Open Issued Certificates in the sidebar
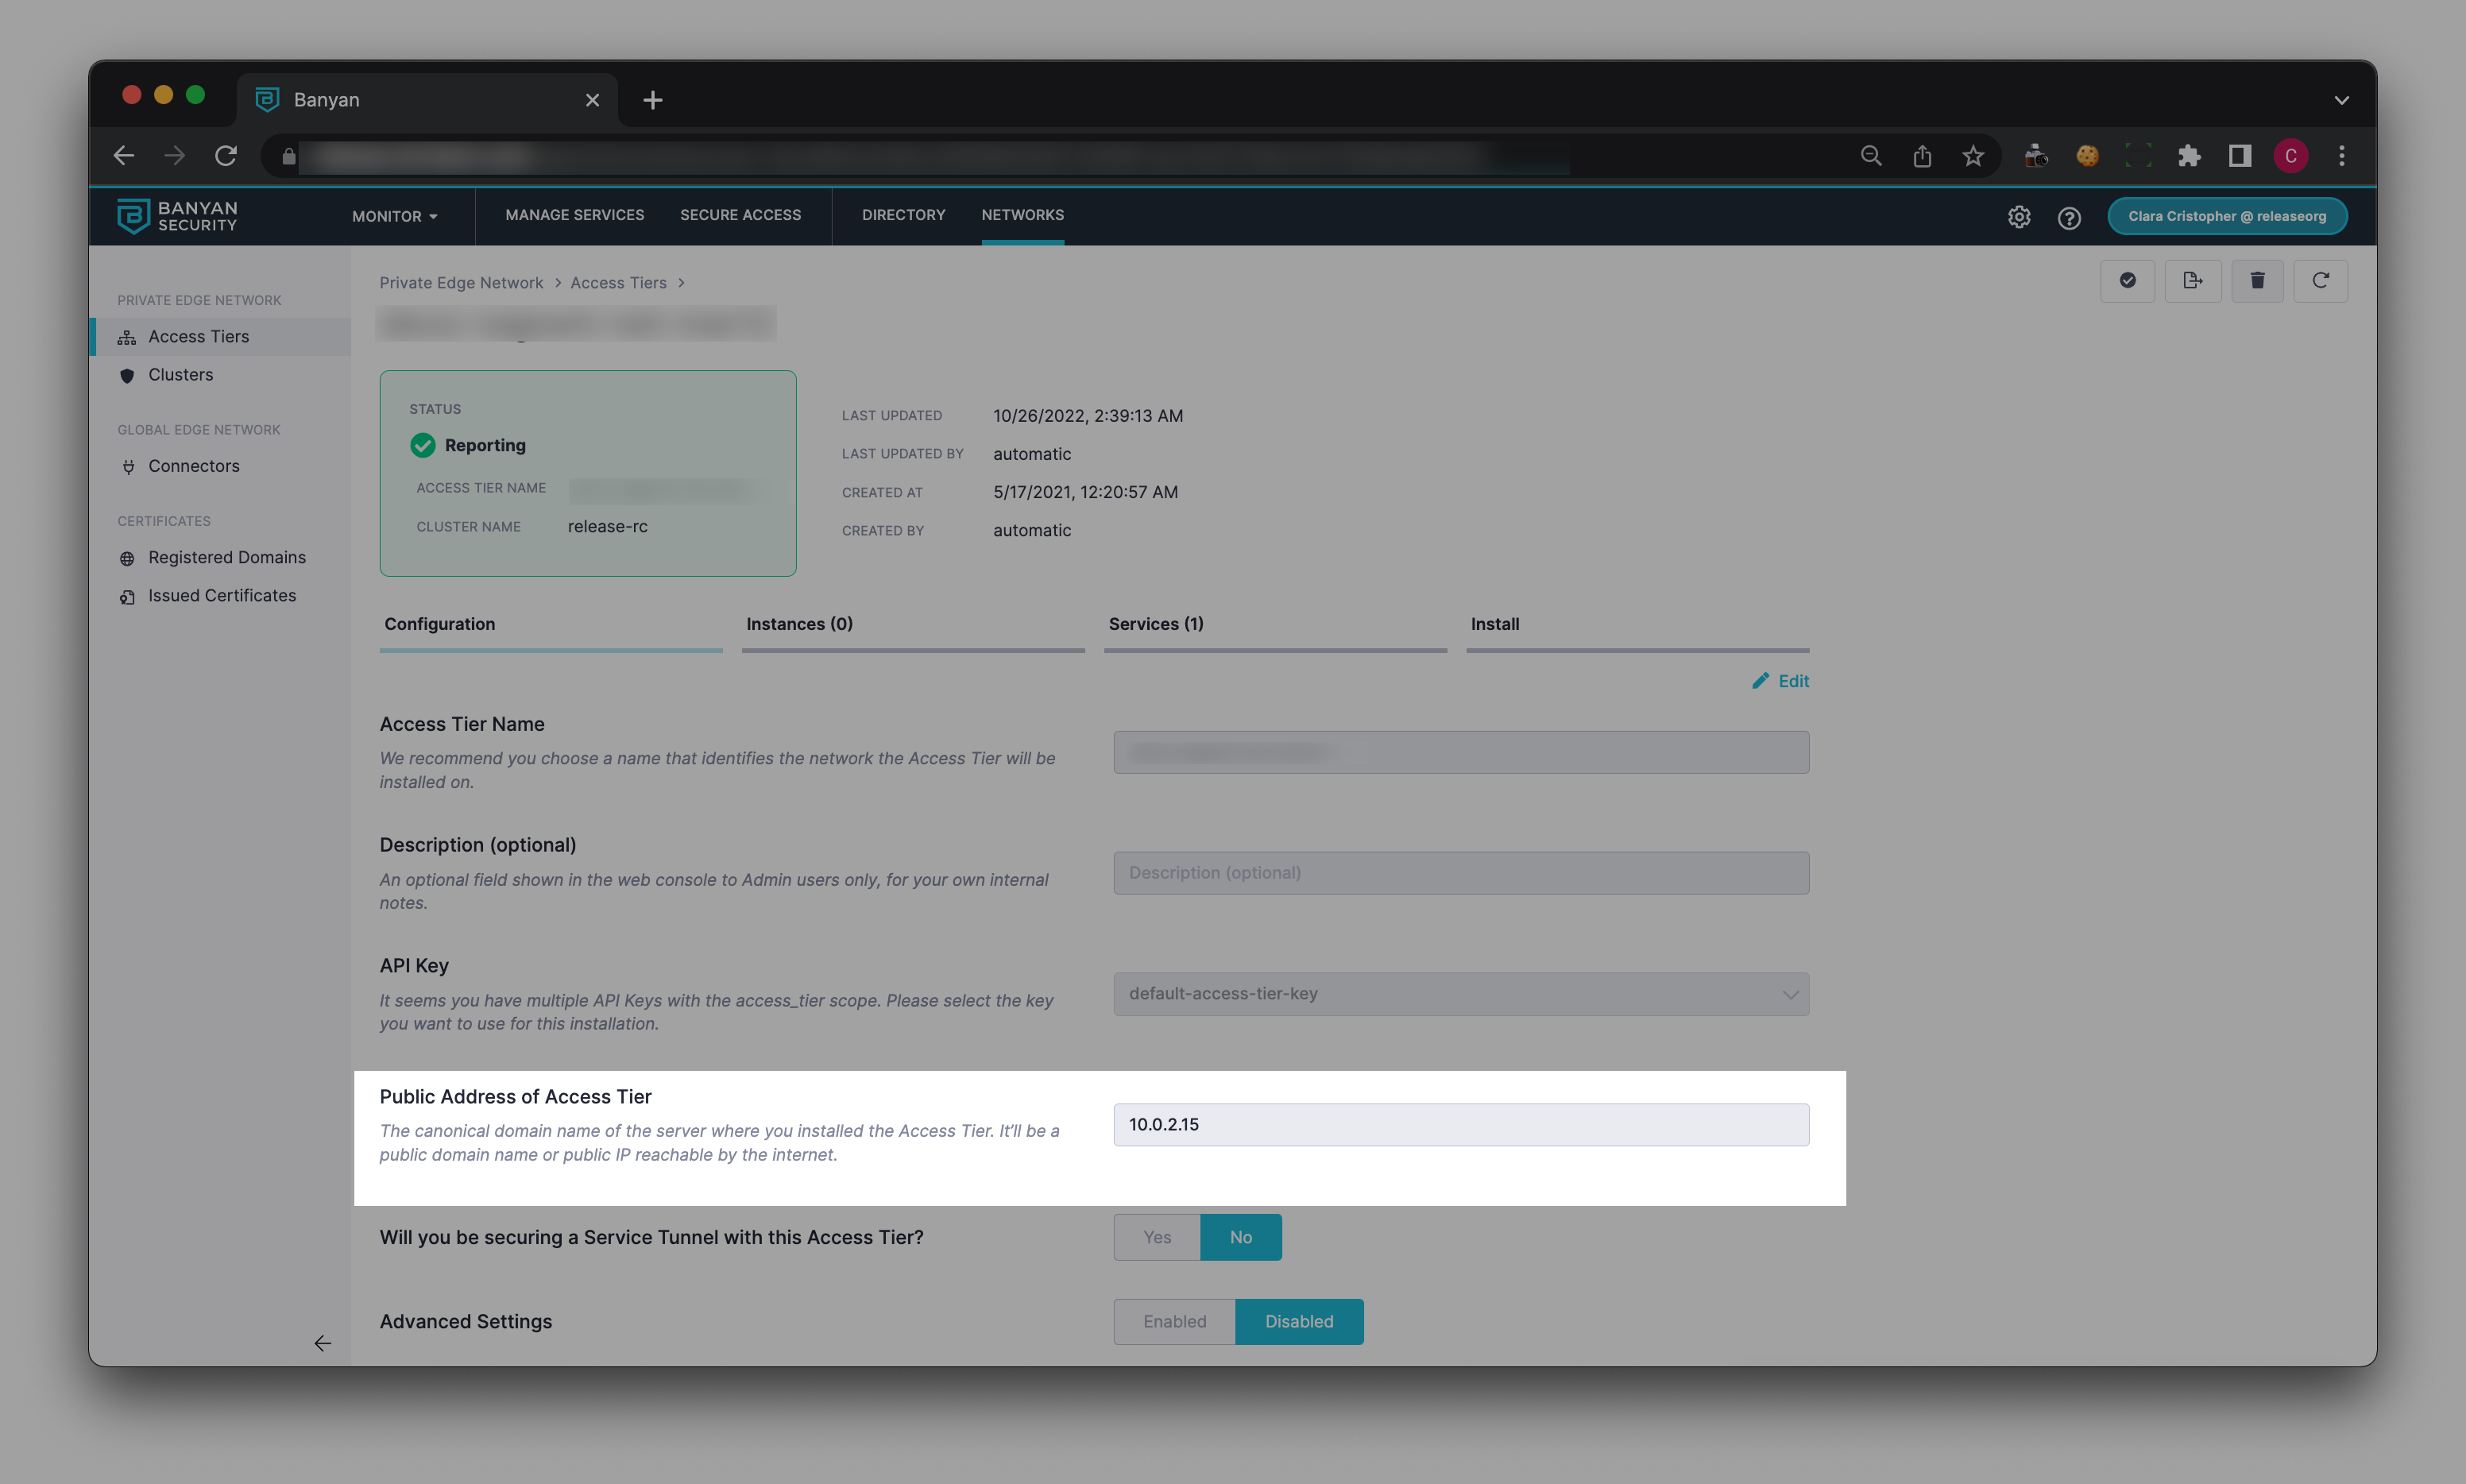The image size is (2466, 1484). [221, 596]
